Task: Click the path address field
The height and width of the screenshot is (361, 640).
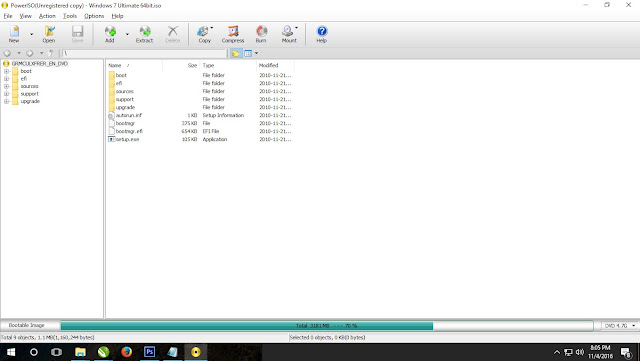Action: click(144, 53)
